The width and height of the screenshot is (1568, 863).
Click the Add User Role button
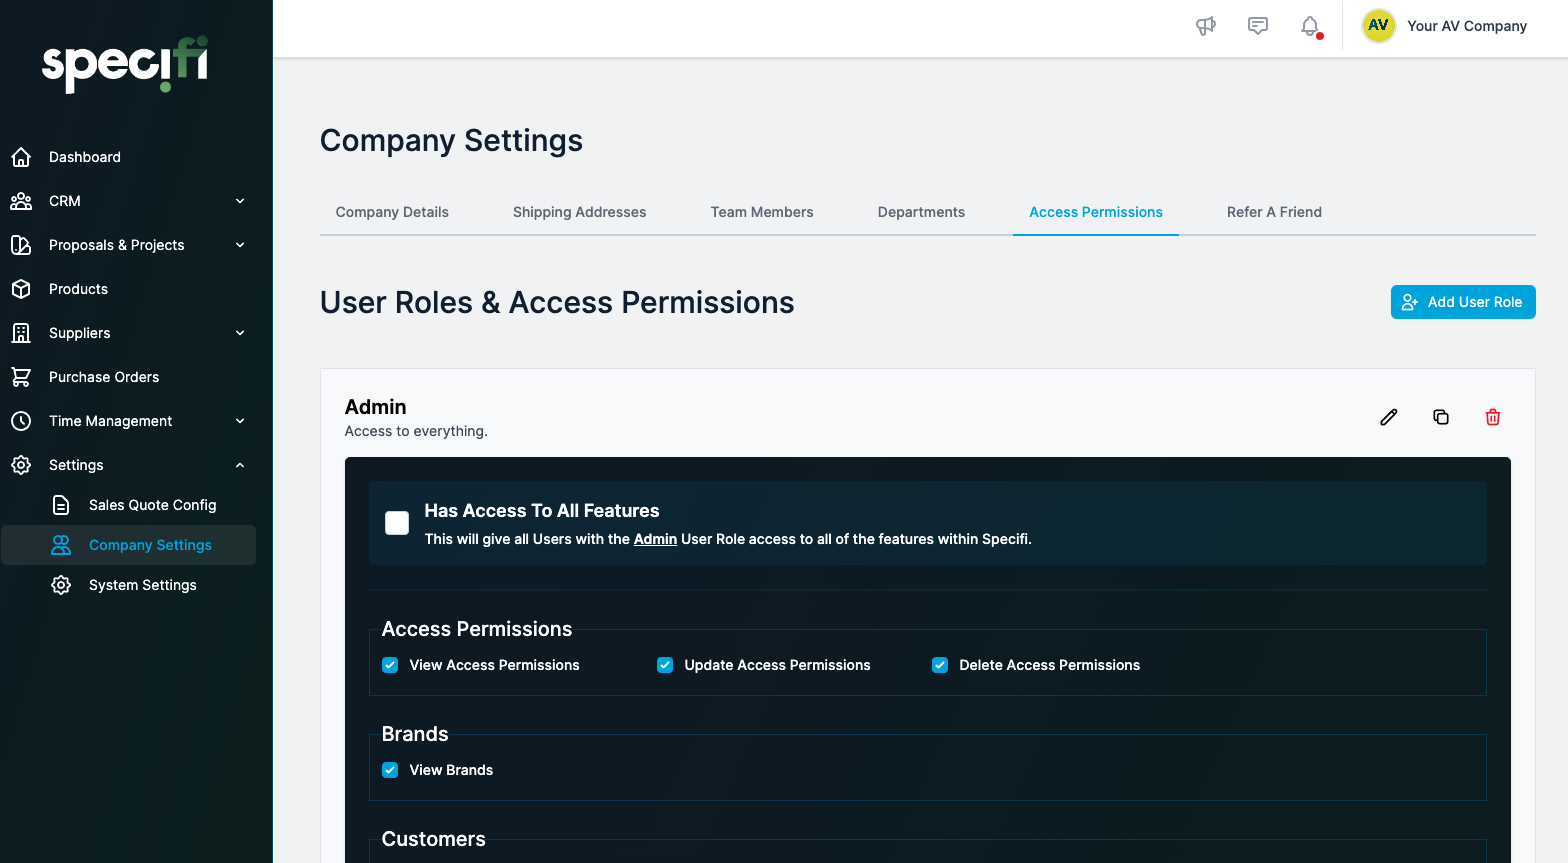coord(1463,302)
